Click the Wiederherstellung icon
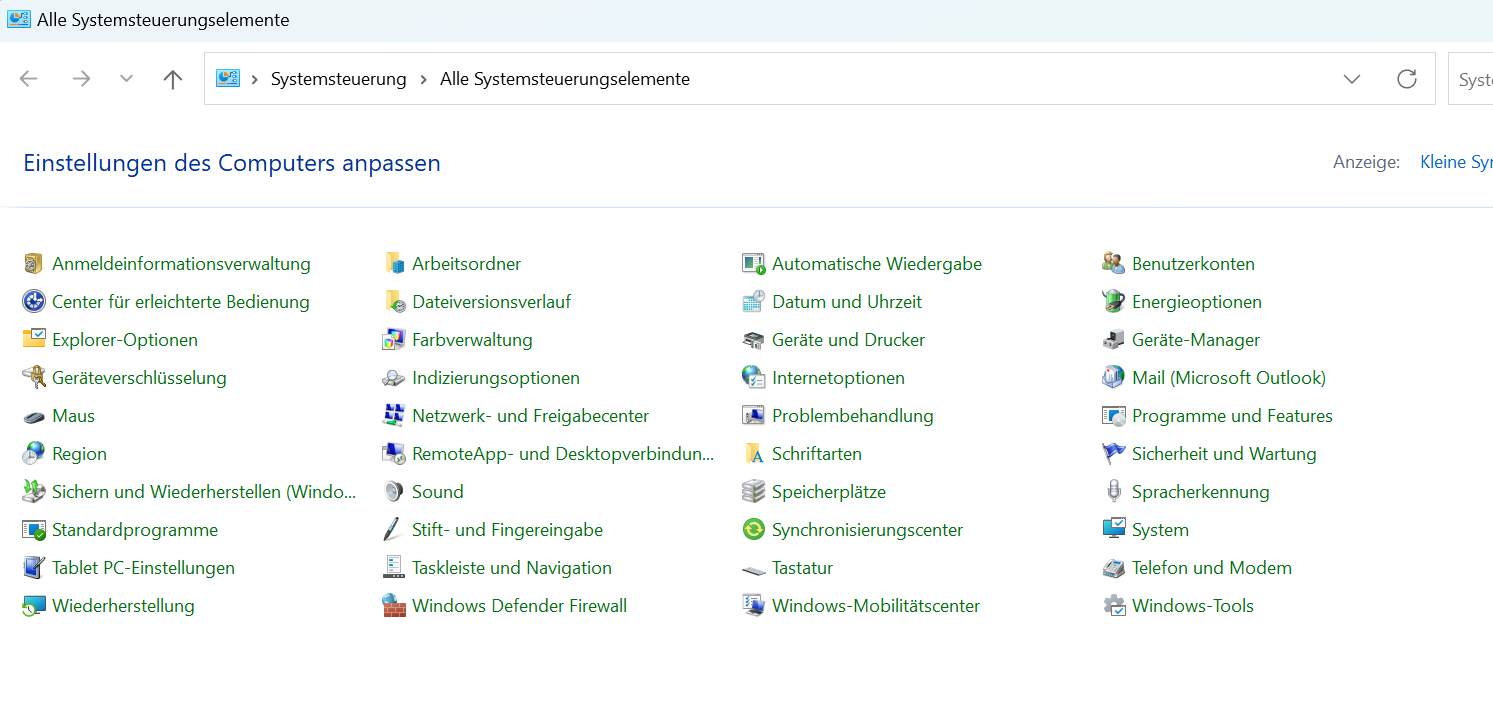The image size is (1493, 724). pyautogui.click(x=34, y=606)
